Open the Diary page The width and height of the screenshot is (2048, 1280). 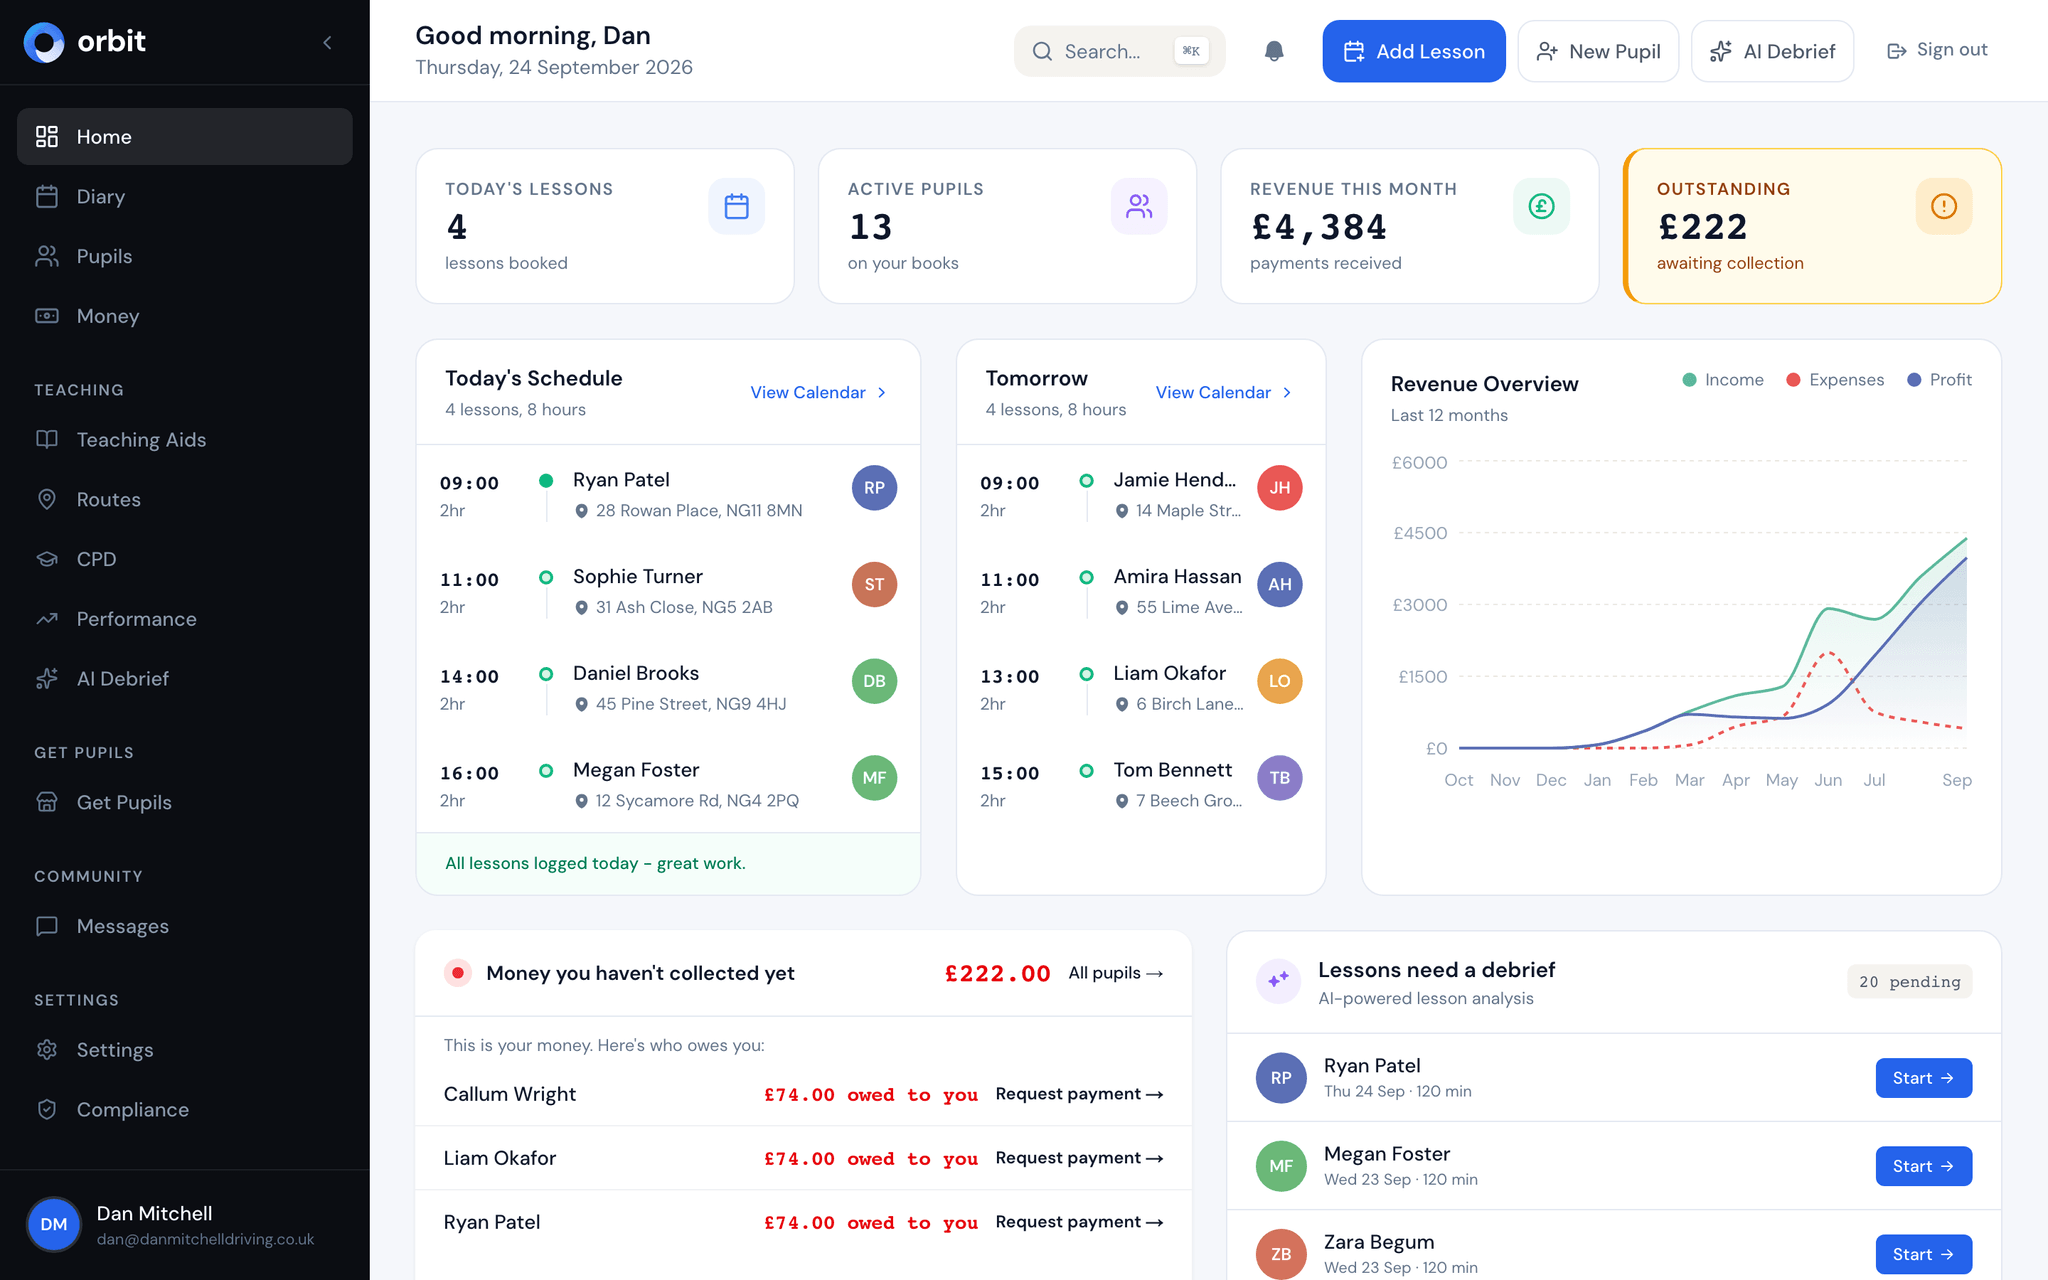[x=185, y=197]
